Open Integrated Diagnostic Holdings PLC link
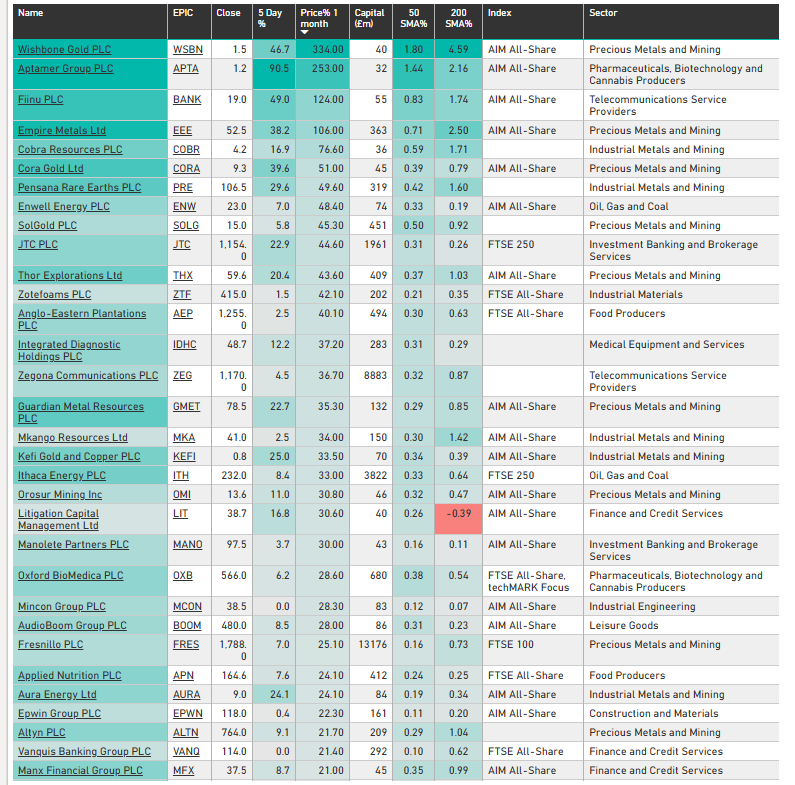 pos(69,350)
